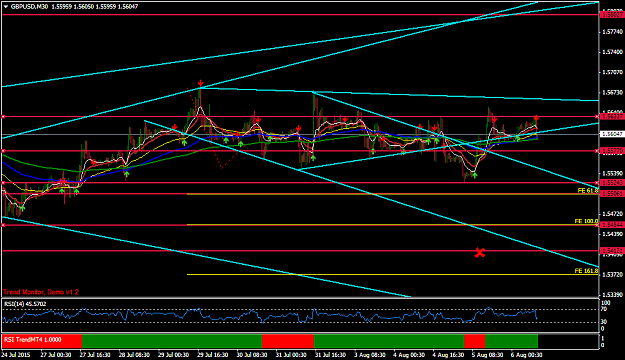Image resolution: width=625 pixels, height=360 pixels.
Task: Select the FE 161.8 Fibonacci expansion label
Action: click(x=586, y=271)
